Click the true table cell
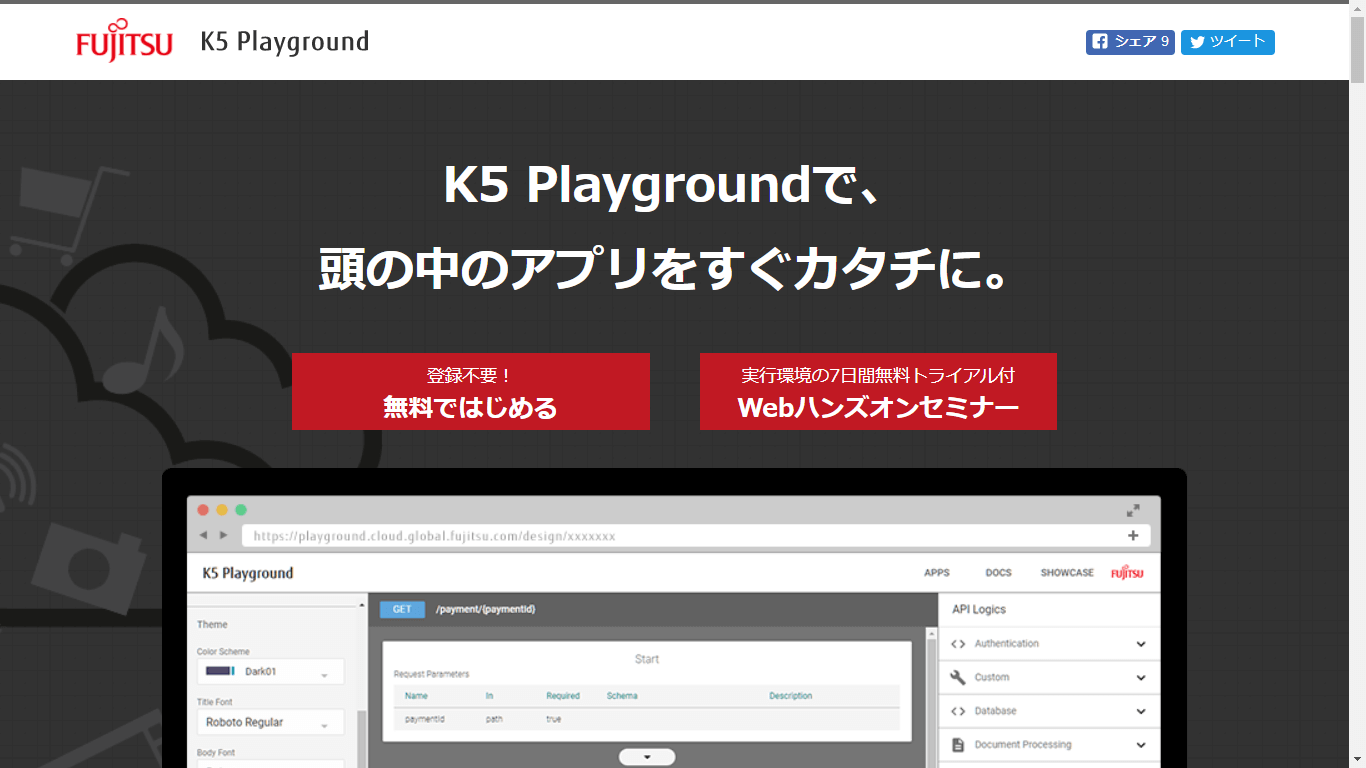This screenshot has height=768, width=1366. [553, 719]
